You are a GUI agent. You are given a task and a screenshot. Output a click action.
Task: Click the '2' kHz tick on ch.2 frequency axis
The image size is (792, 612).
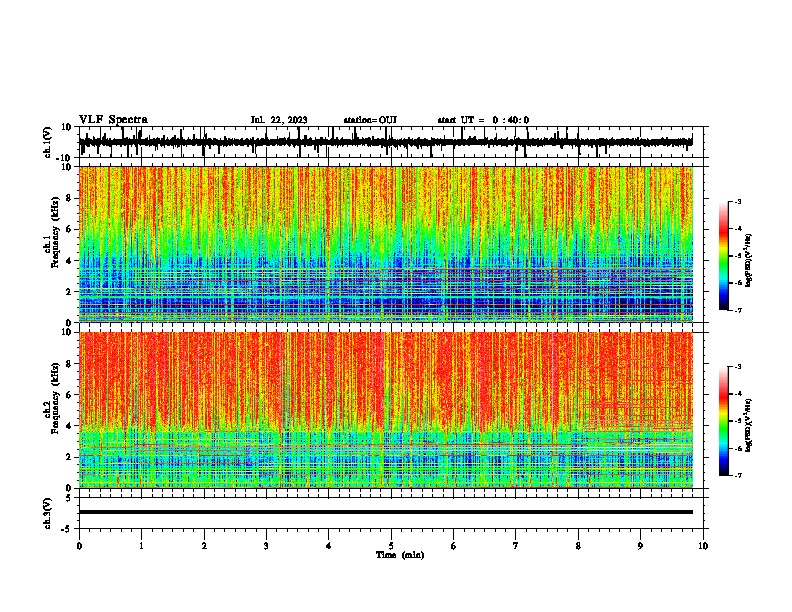(69, 457)
